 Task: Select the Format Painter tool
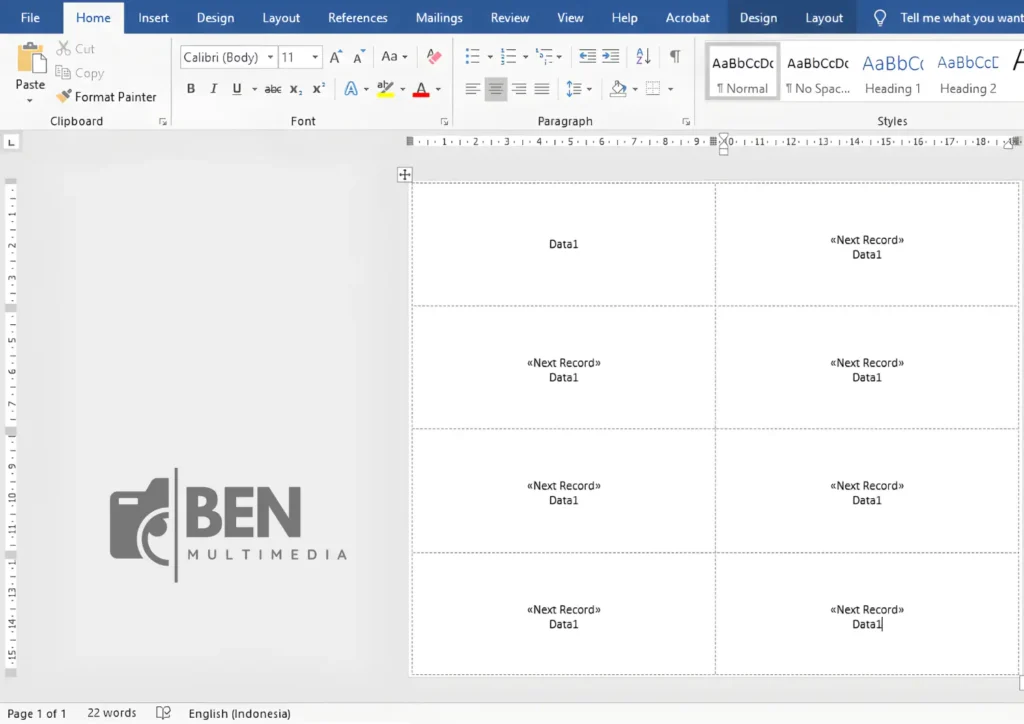(107, 96)
